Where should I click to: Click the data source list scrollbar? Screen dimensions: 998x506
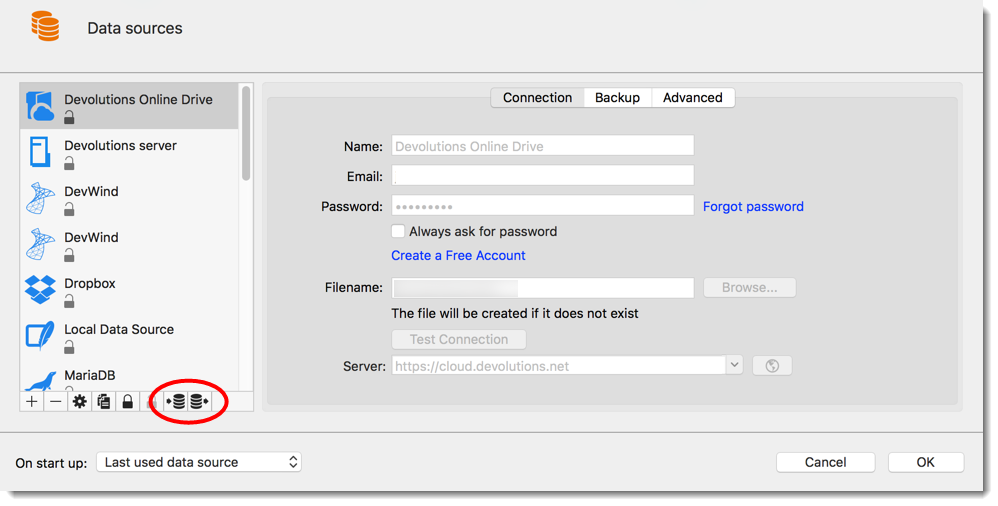tap(246, 134)
